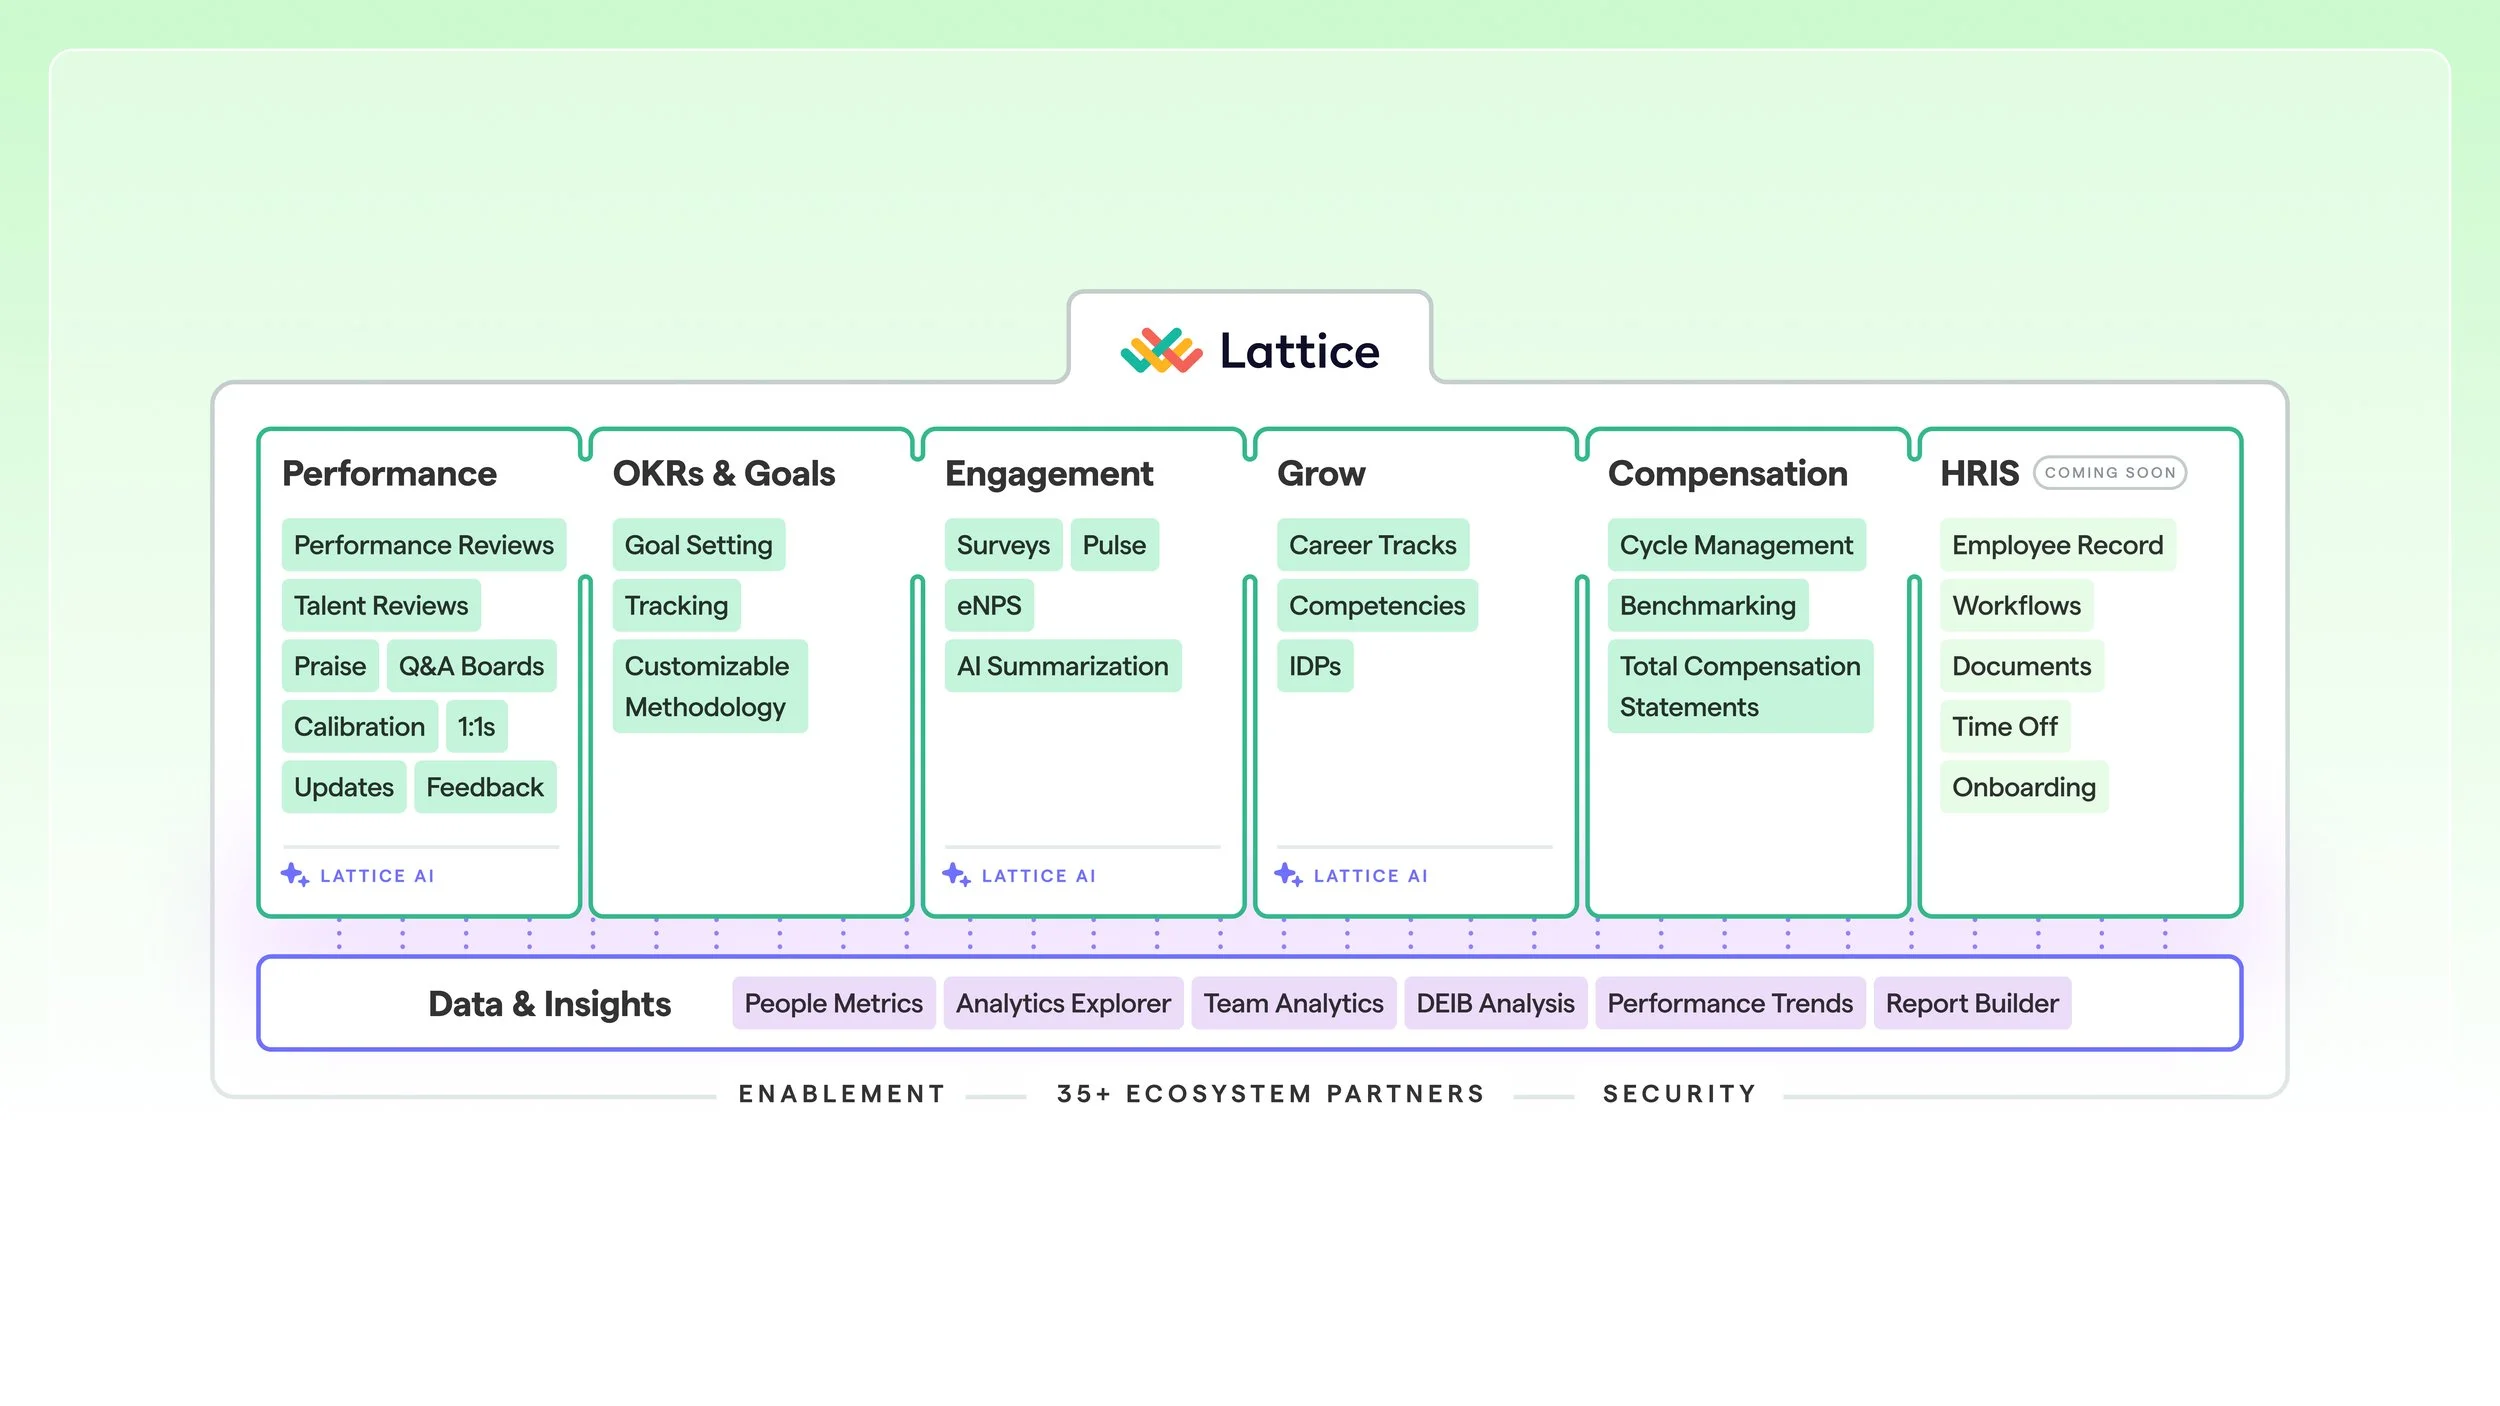Click the sparkle icon under Performance
Viewport: 2500px width, 1406px height.
click(x=294, y=875)
